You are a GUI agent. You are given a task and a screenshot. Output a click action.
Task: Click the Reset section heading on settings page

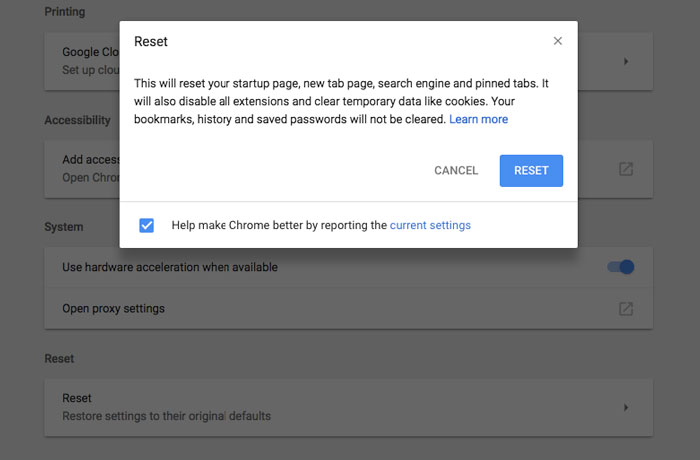pos(59,359)
